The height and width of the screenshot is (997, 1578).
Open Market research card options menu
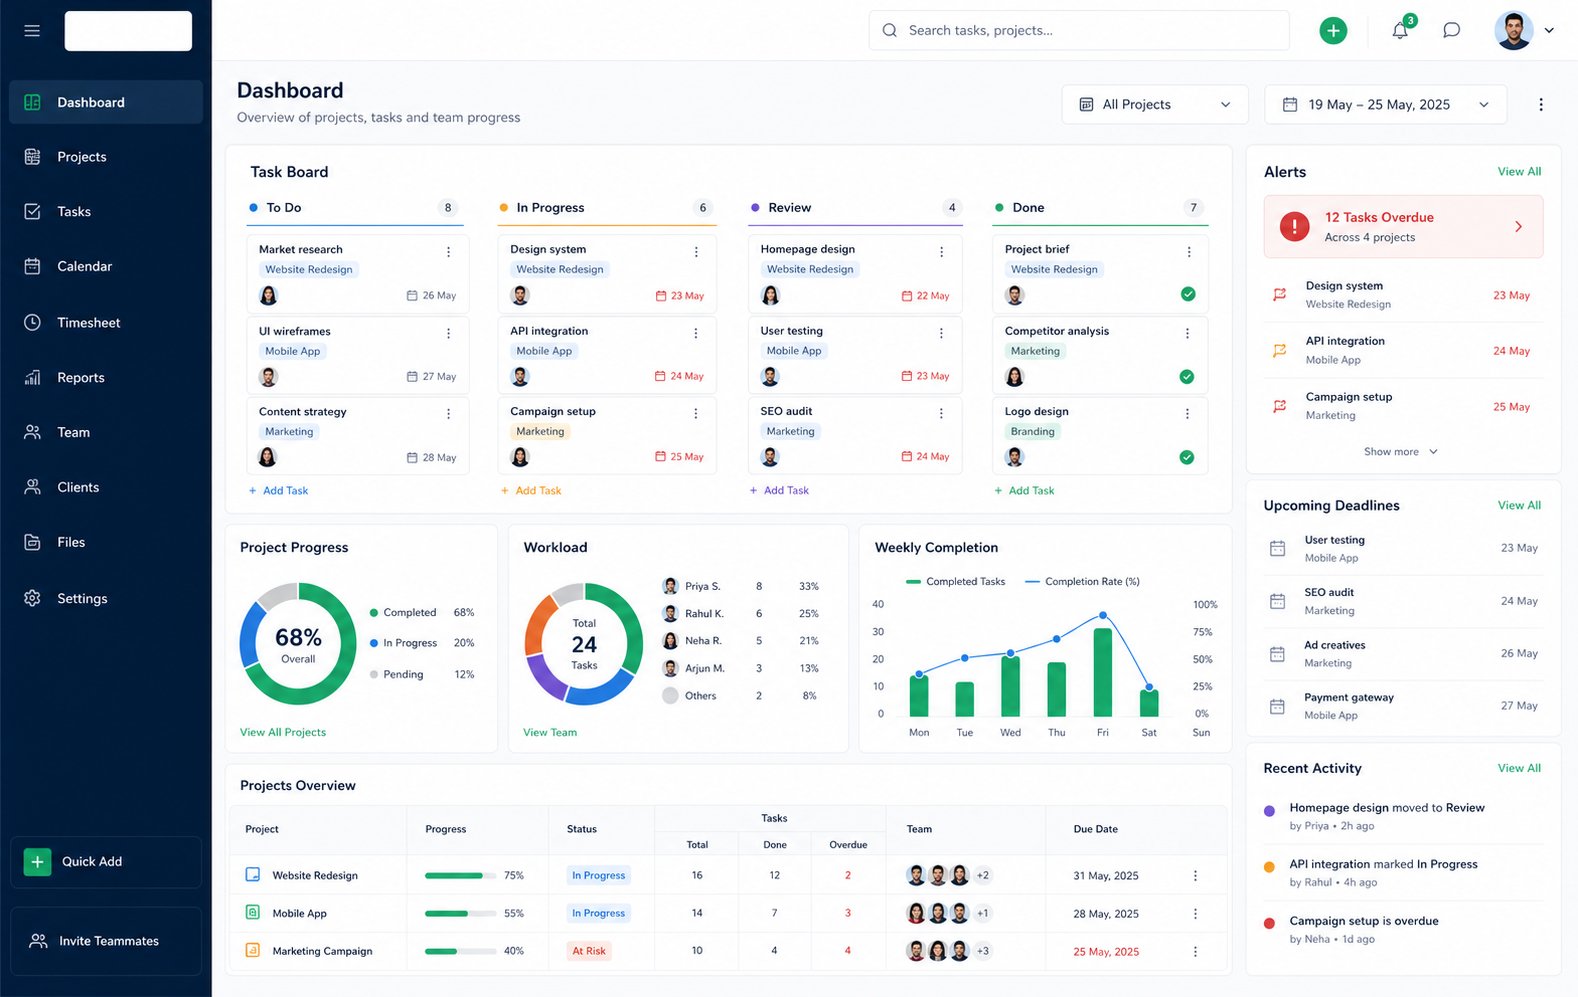pos(448,252)
